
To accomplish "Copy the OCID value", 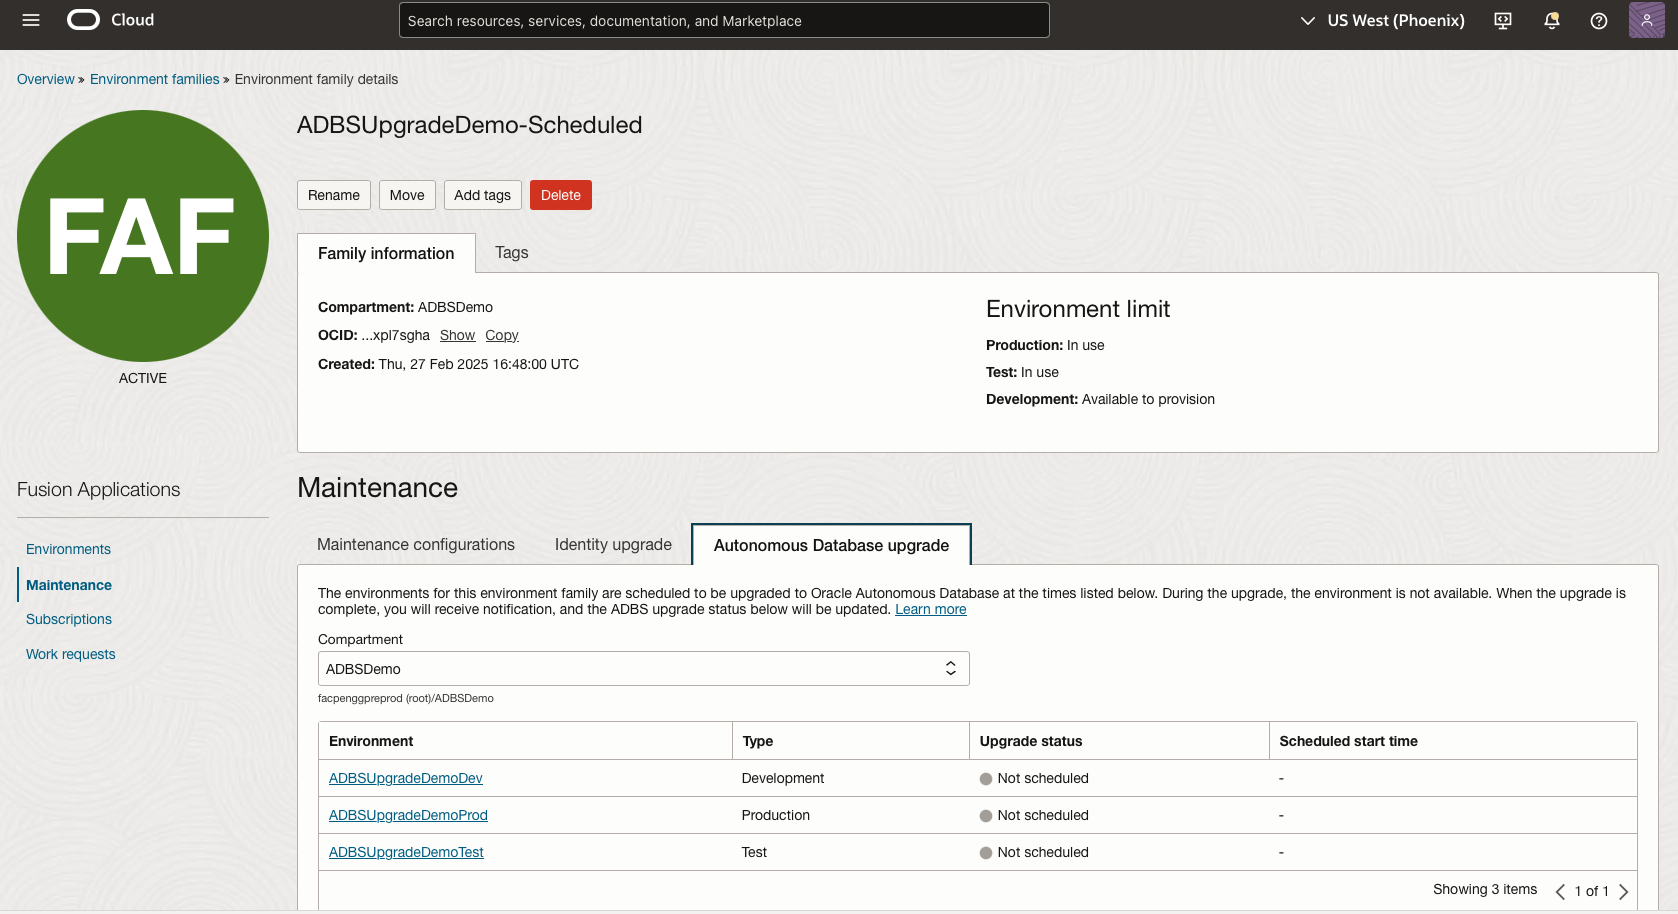I will pyautogui.click(x=502, y=335).
